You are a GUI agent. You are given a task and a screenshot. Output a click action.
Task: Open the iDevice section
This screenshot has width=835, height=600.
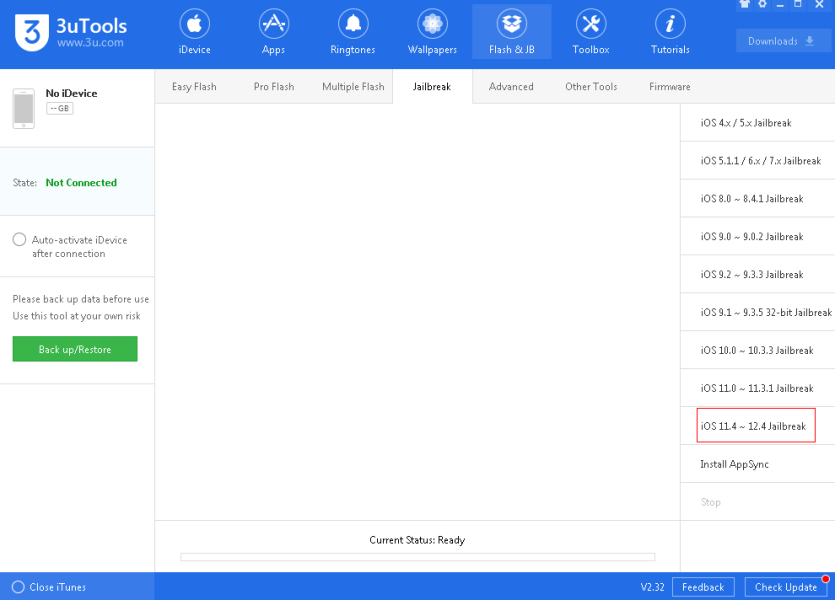[x=194, y=32]
